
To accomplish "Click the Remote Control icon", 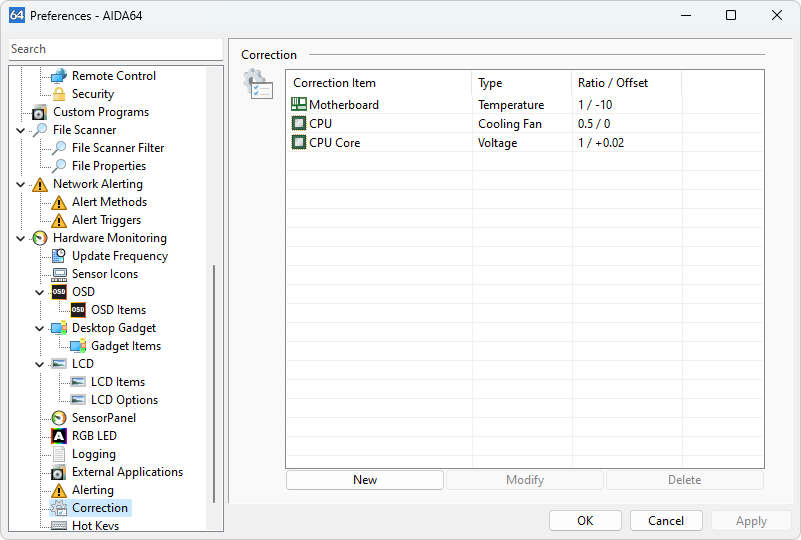I will pyautogui.click(x=59, y=76).
